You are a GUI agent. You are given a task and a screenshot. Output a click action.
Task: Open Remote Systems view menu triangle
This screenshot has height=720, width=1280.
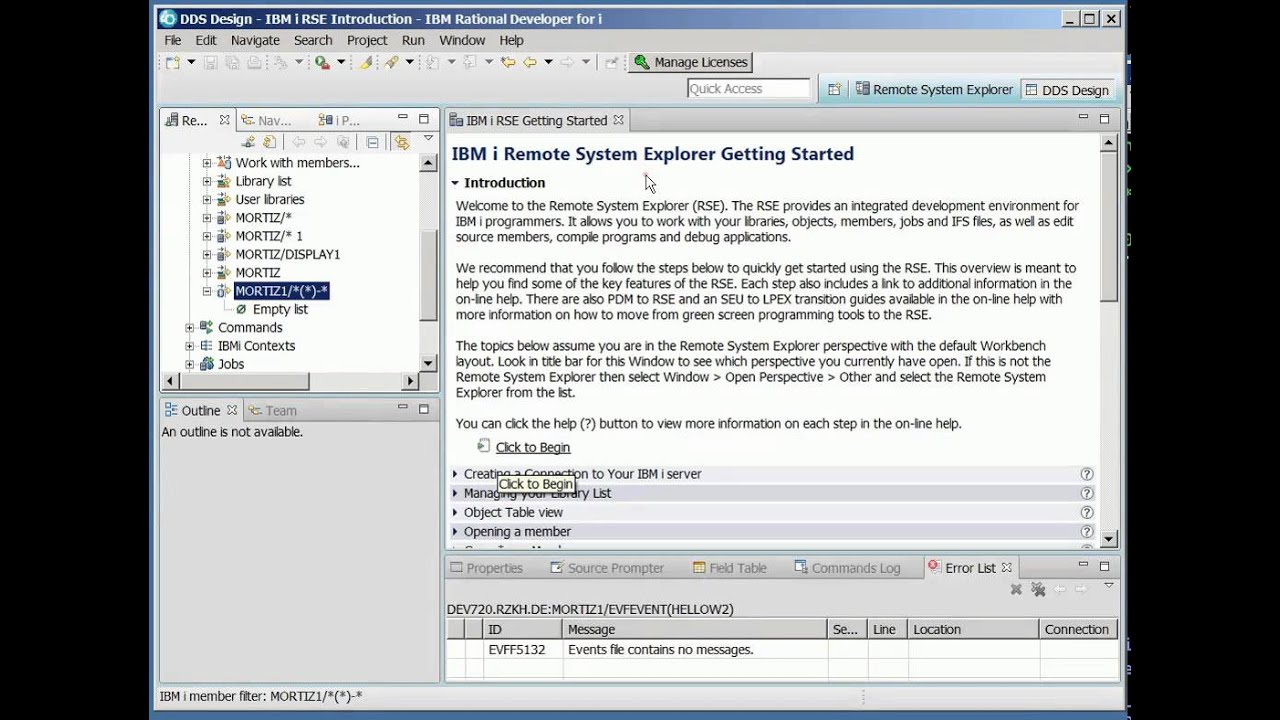click(428, 139)
